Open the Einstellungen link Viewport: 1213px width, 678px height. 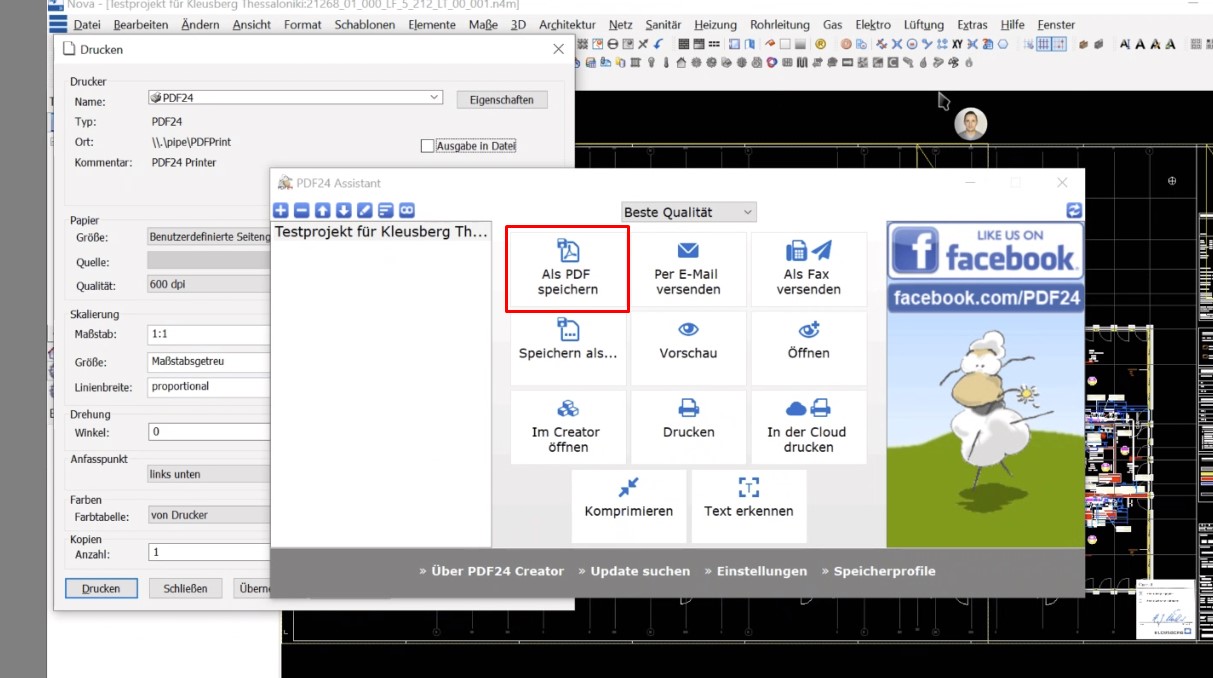pyautogui.click(x=755, y=571)
